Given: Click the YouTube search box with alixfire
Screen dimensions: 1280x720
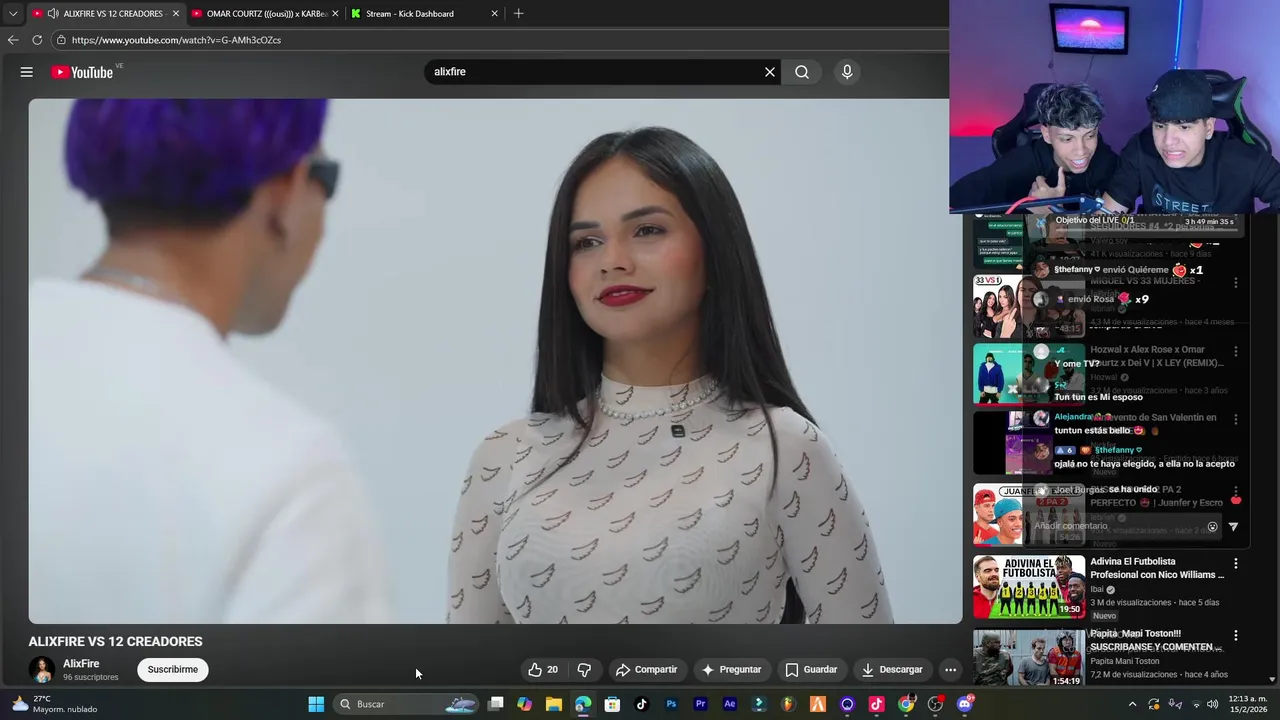Looking at the screenshot, I should click(595, 72).
